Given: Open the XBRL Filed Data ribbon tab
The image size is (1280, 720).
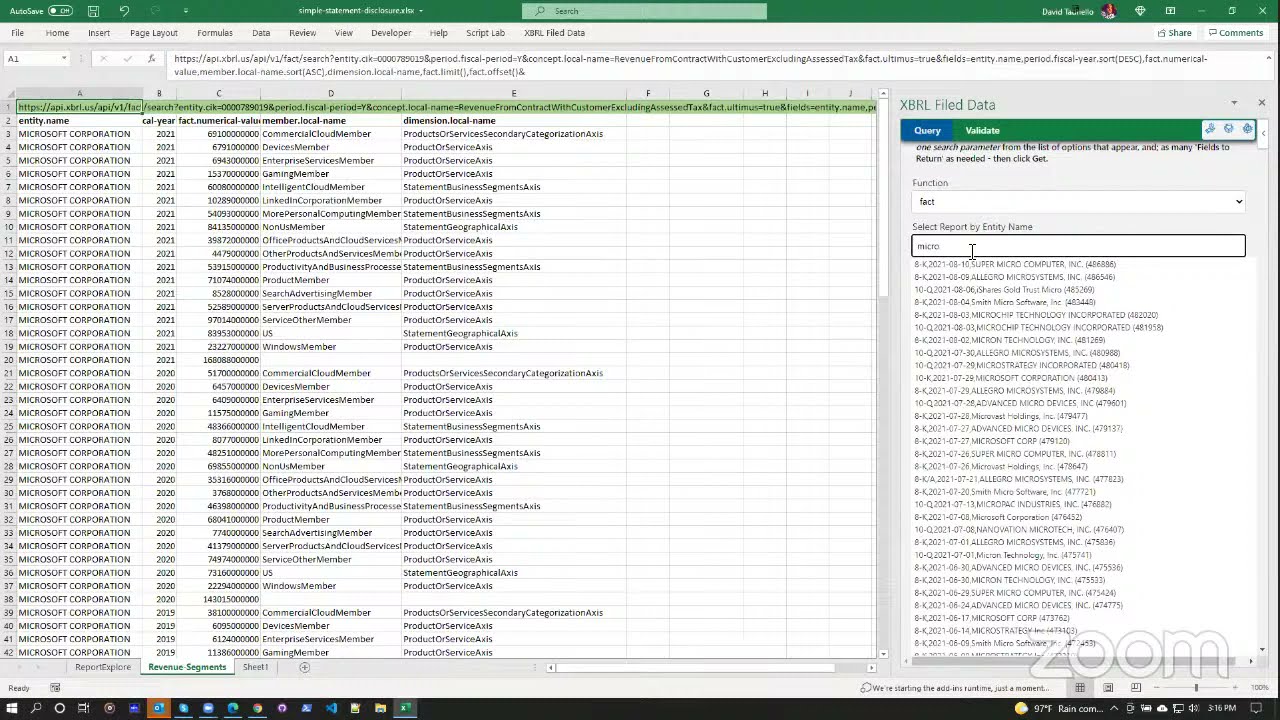Looking at the screenshot, I should coord(554,33).
